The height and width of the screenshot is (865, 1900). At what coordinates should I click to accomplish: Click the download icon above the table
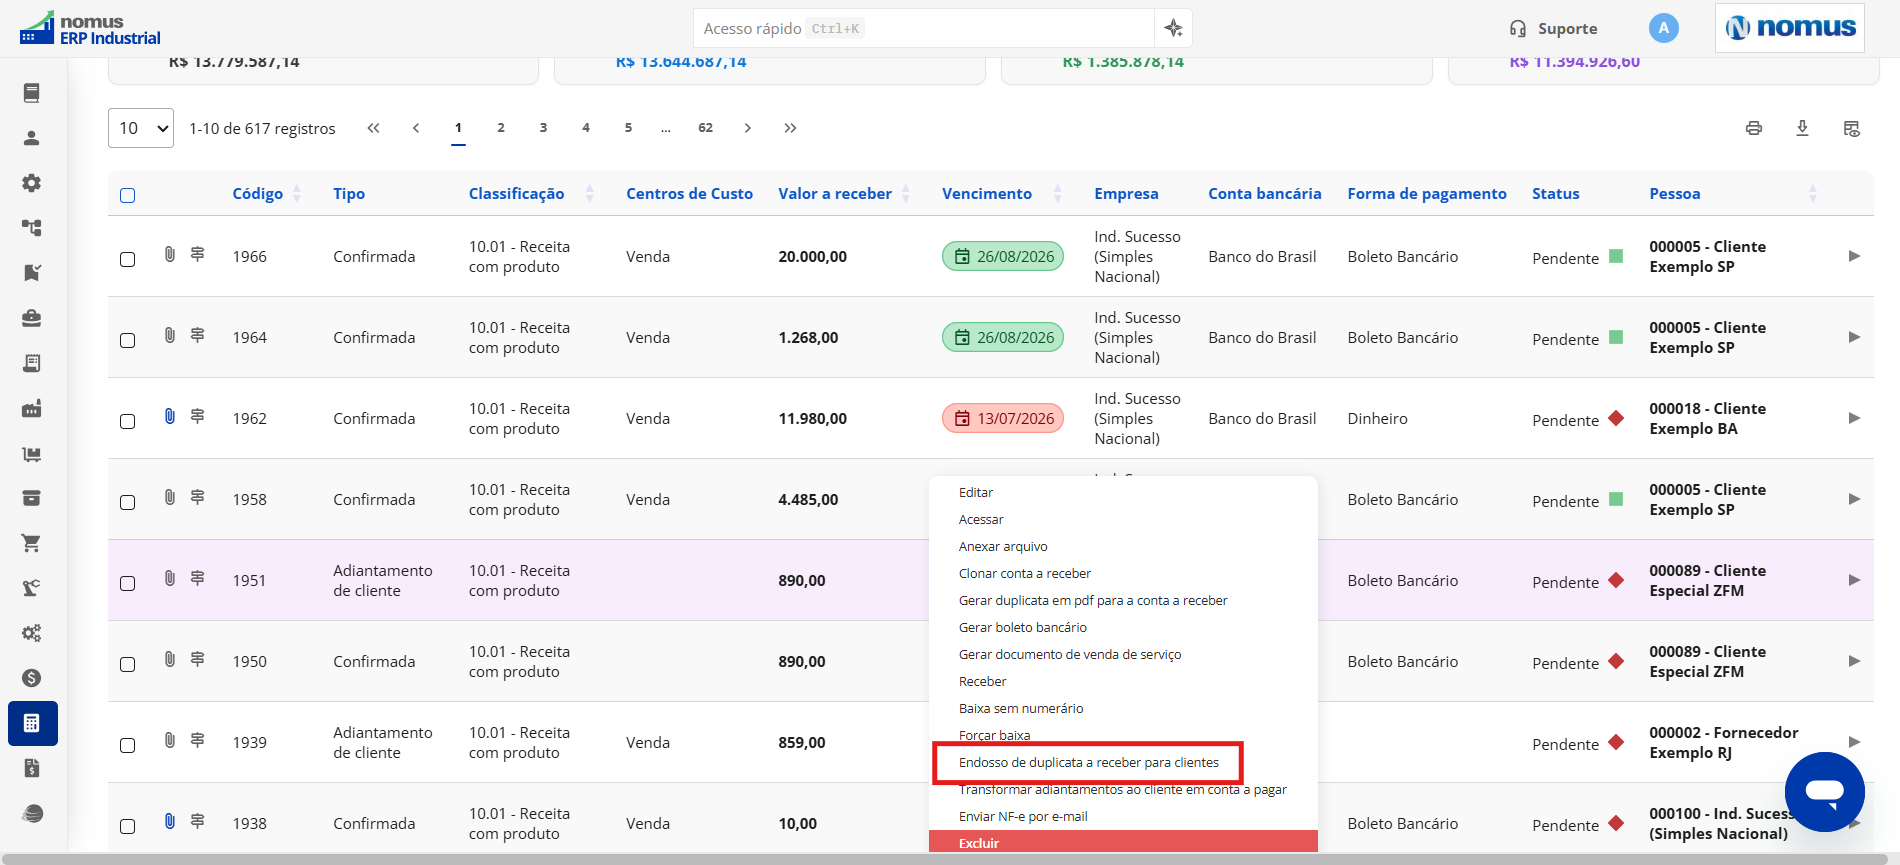click(1802, 128)
